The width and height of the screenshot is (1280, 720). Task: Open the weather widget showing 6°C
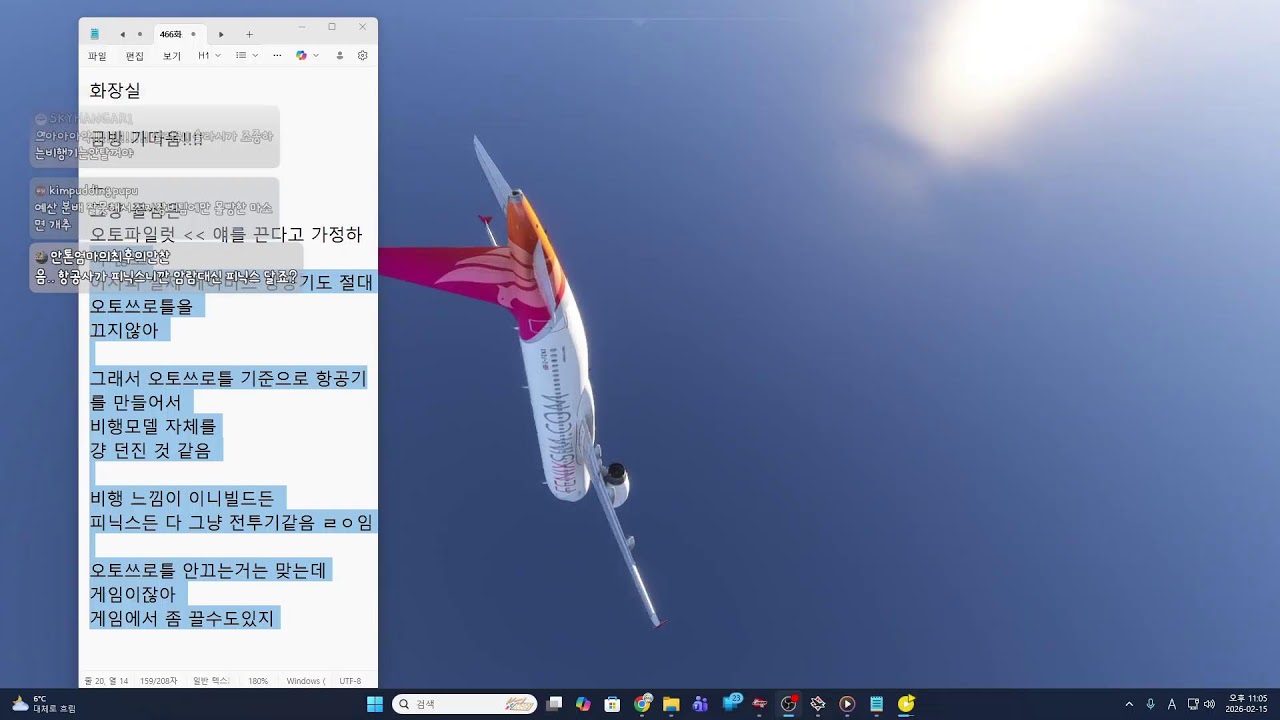[x=42, y=704]
